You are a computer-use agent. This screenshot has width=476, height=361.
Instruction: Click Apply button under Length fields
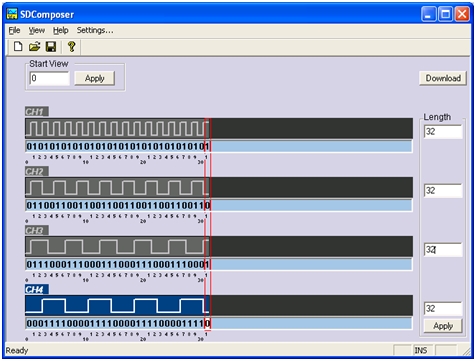coord(443,326)
